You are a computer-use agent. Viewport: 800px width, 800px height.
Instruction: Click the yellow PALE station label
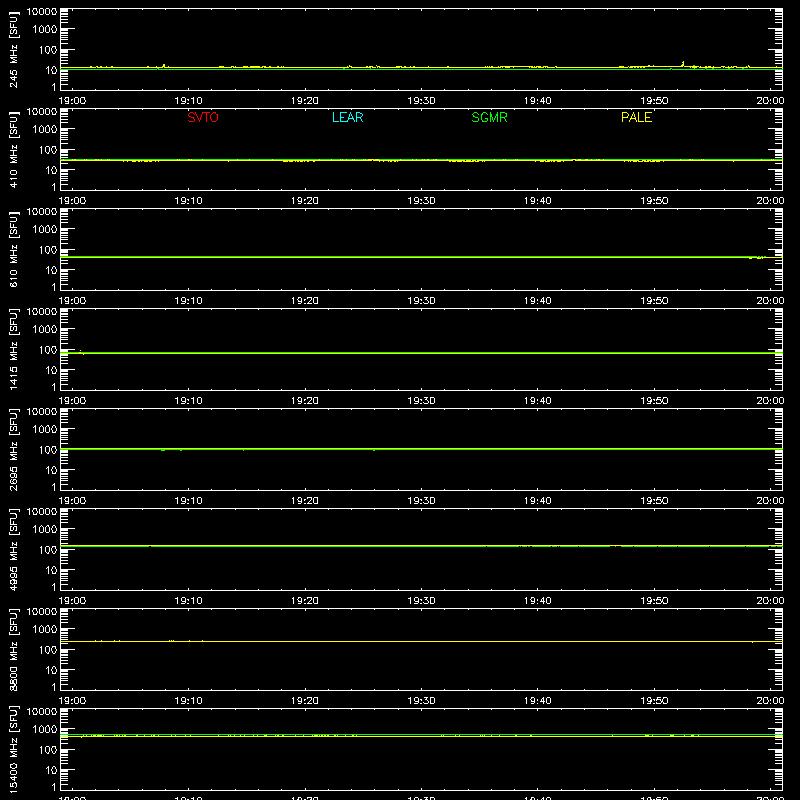[x=636, y=117]
